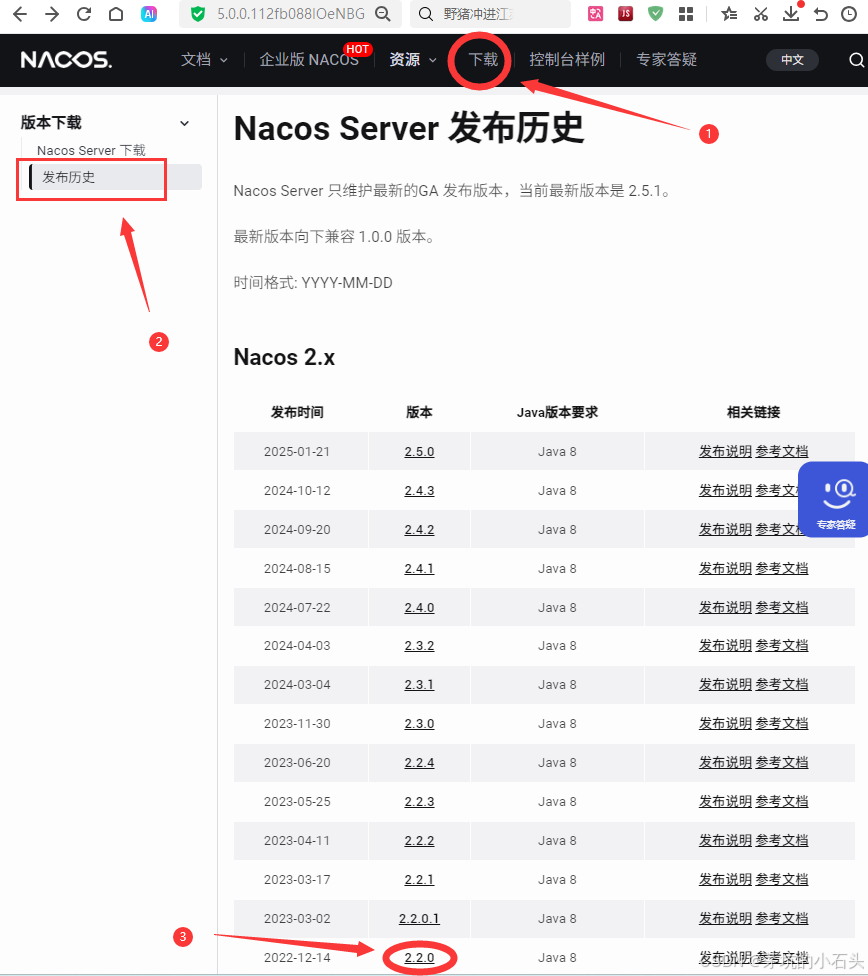
Task: Open 参考文档 for the 2025-01-21 release
Action: [x=781, y=451]
